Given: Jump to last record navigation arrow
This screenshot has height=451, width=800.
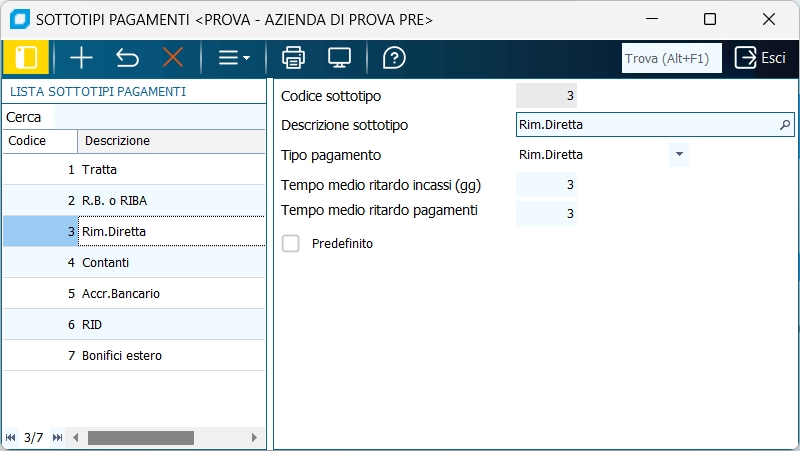Looking at the screenshot, I should (57, 438).
